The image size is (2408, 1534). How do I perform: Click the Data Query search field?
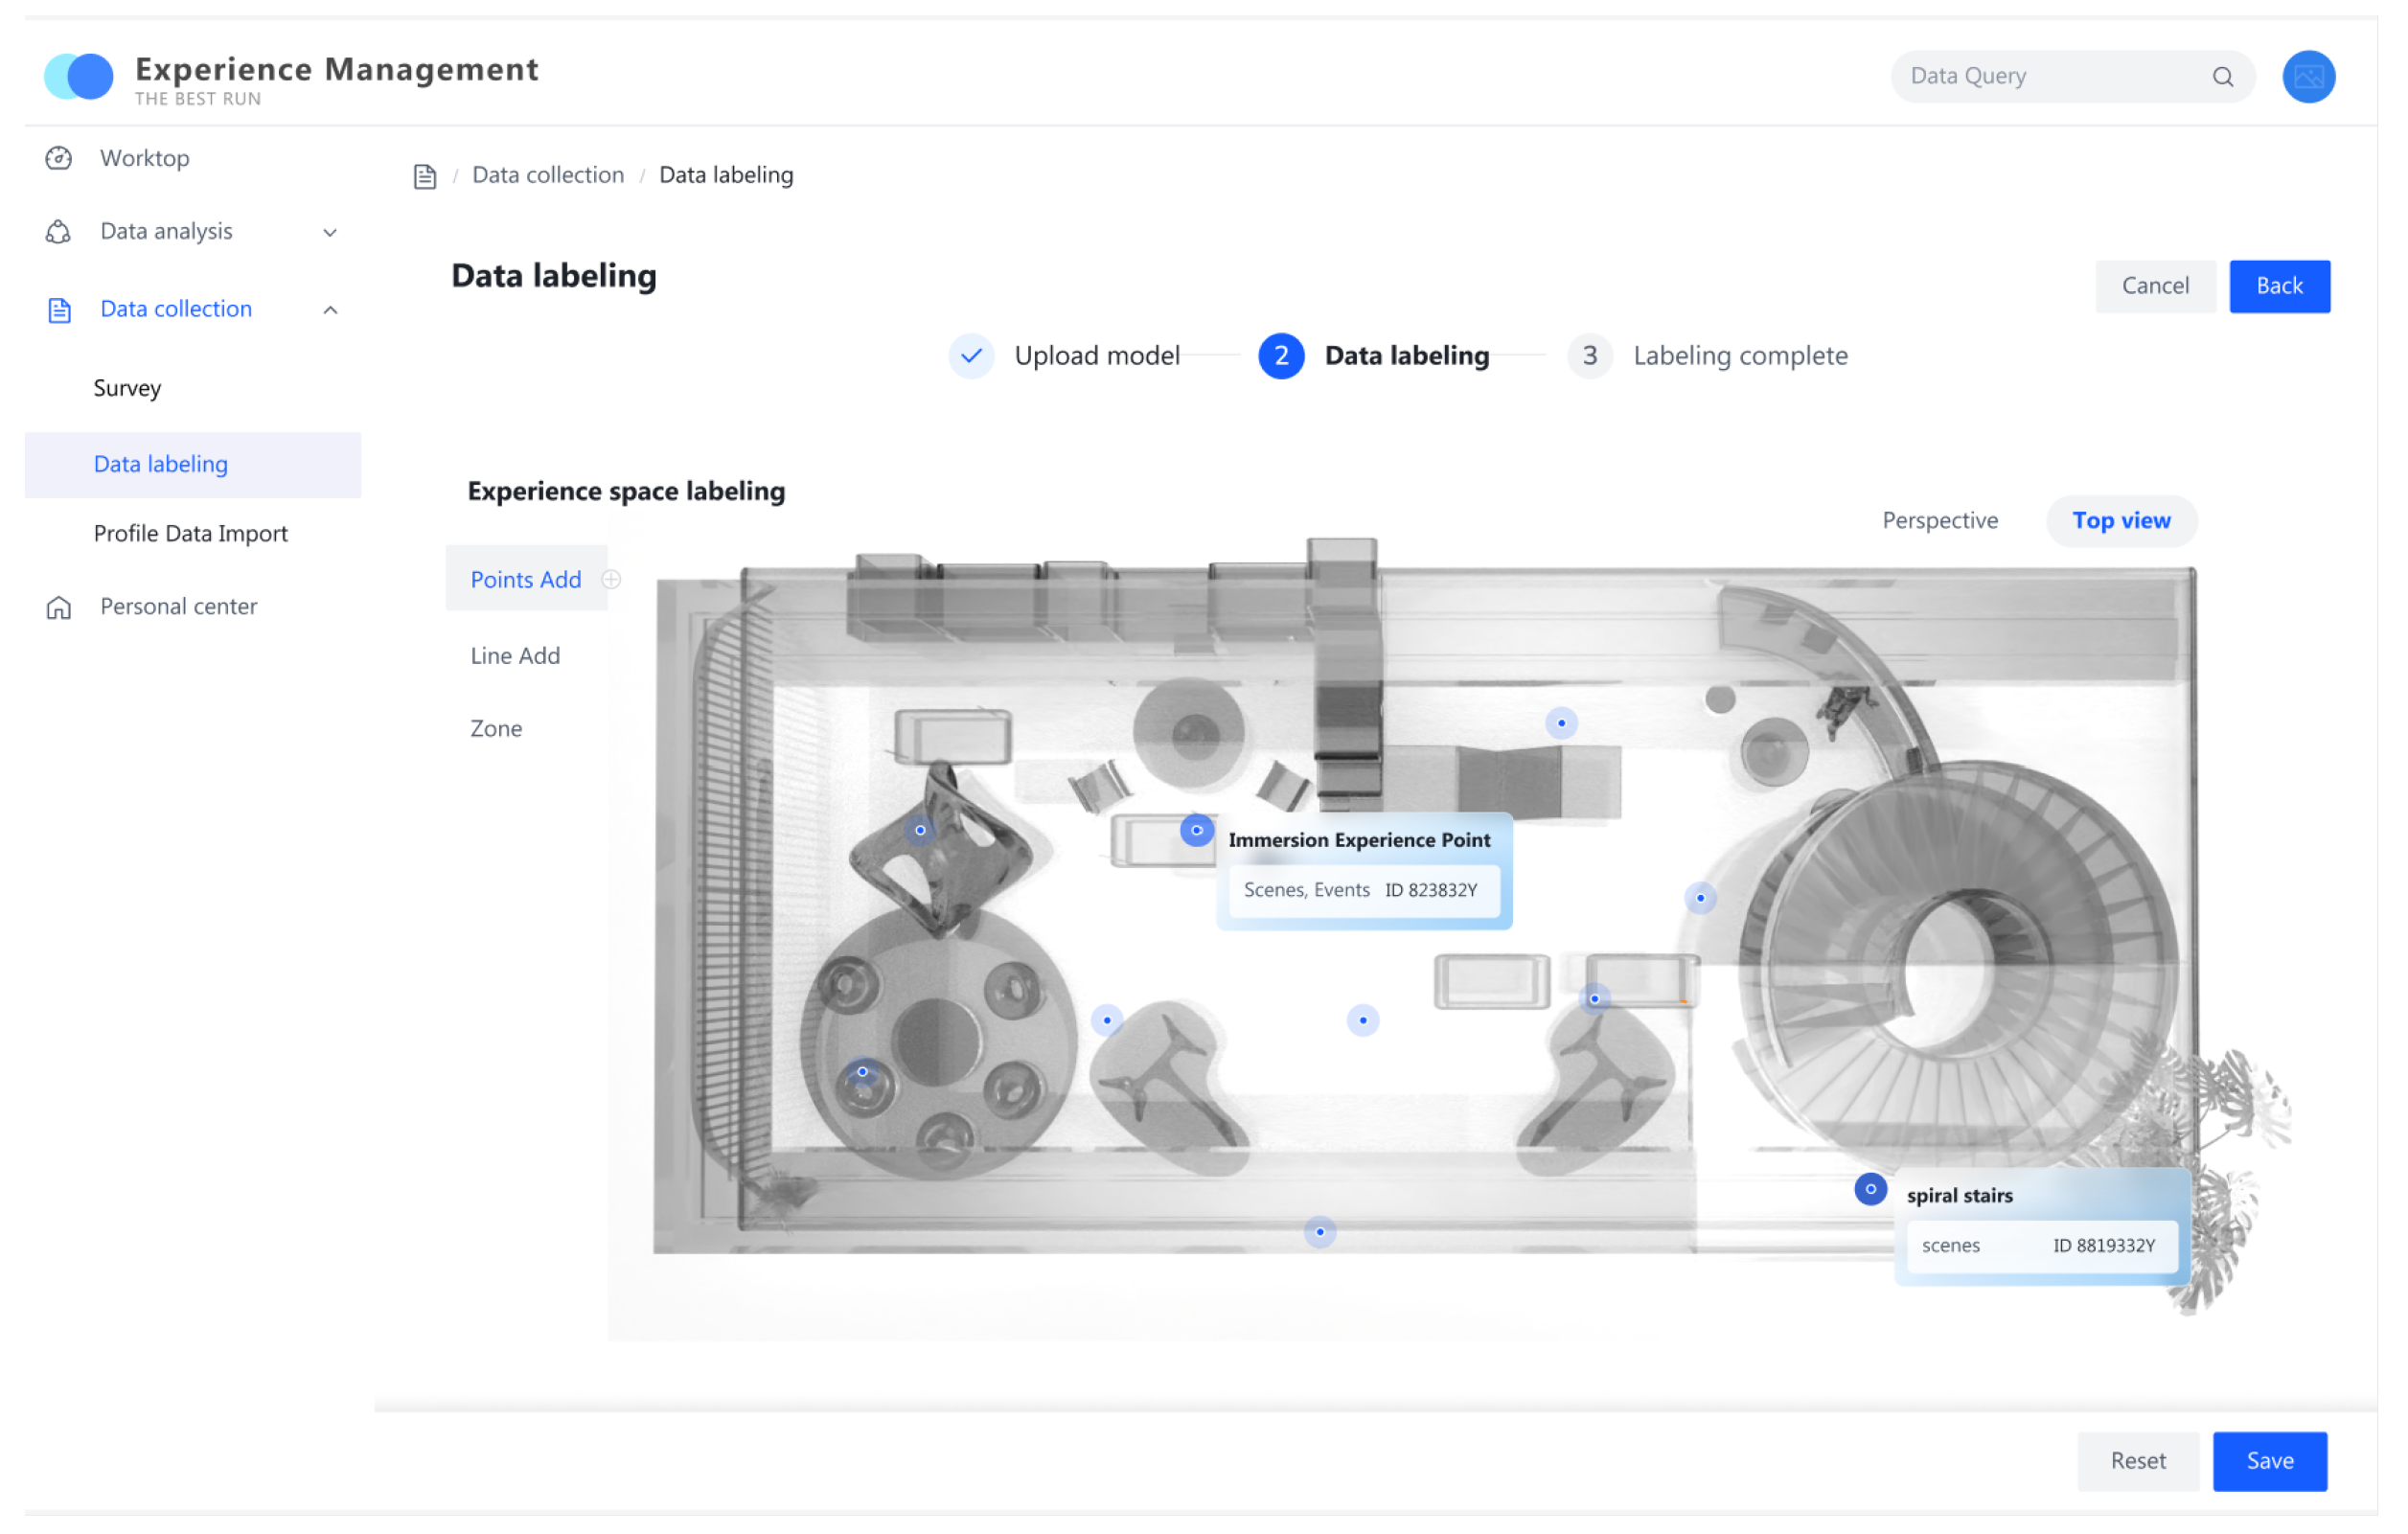tap(2040, 77)
